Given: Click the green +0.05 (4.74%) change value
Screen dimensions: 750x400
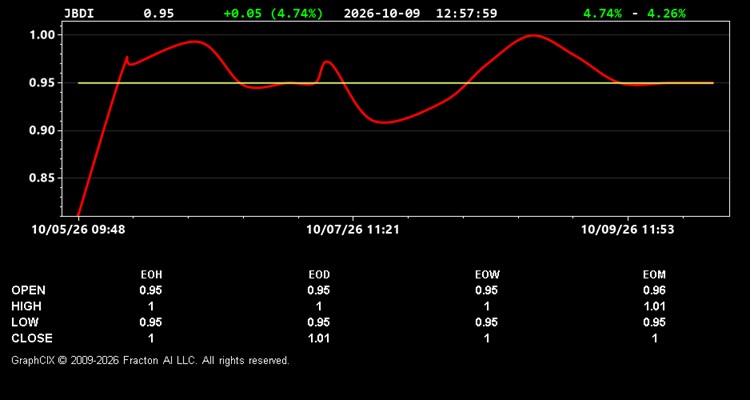Looking at the screenshot, I should 273,13.
